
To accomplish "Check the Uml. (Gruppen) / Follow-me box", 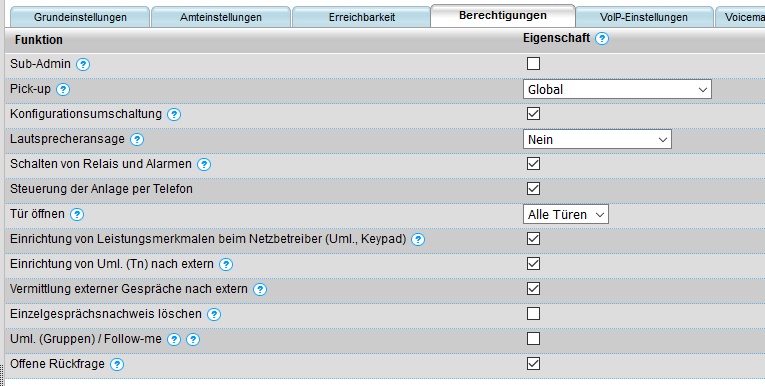I will pos(533,339).
